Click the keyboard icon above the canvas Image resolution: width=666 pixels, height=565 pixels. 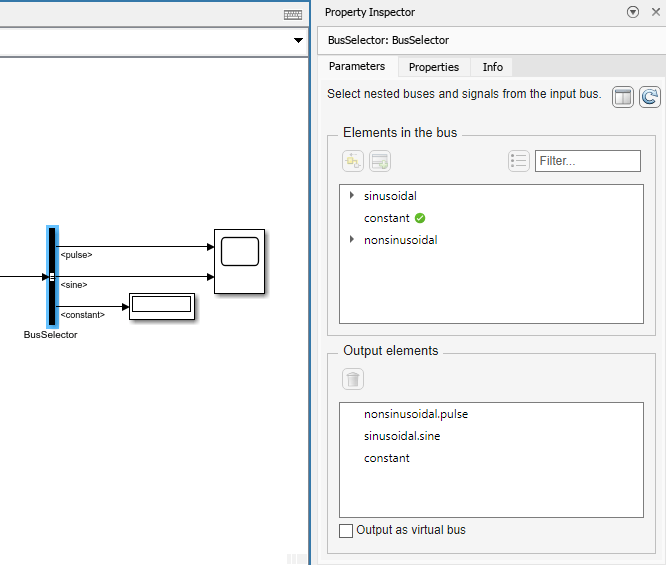(x=293, y=15)
